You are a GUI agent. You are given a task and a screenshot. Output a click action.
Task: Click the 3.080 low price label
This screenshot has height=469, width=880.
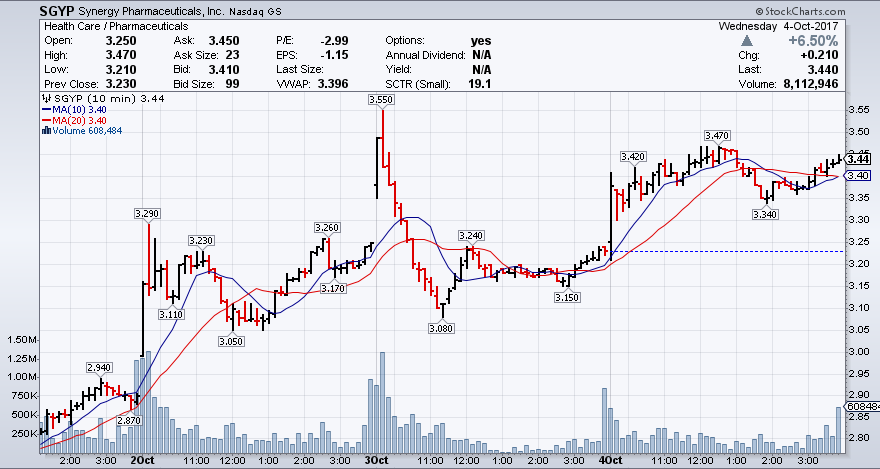point(441,328)
